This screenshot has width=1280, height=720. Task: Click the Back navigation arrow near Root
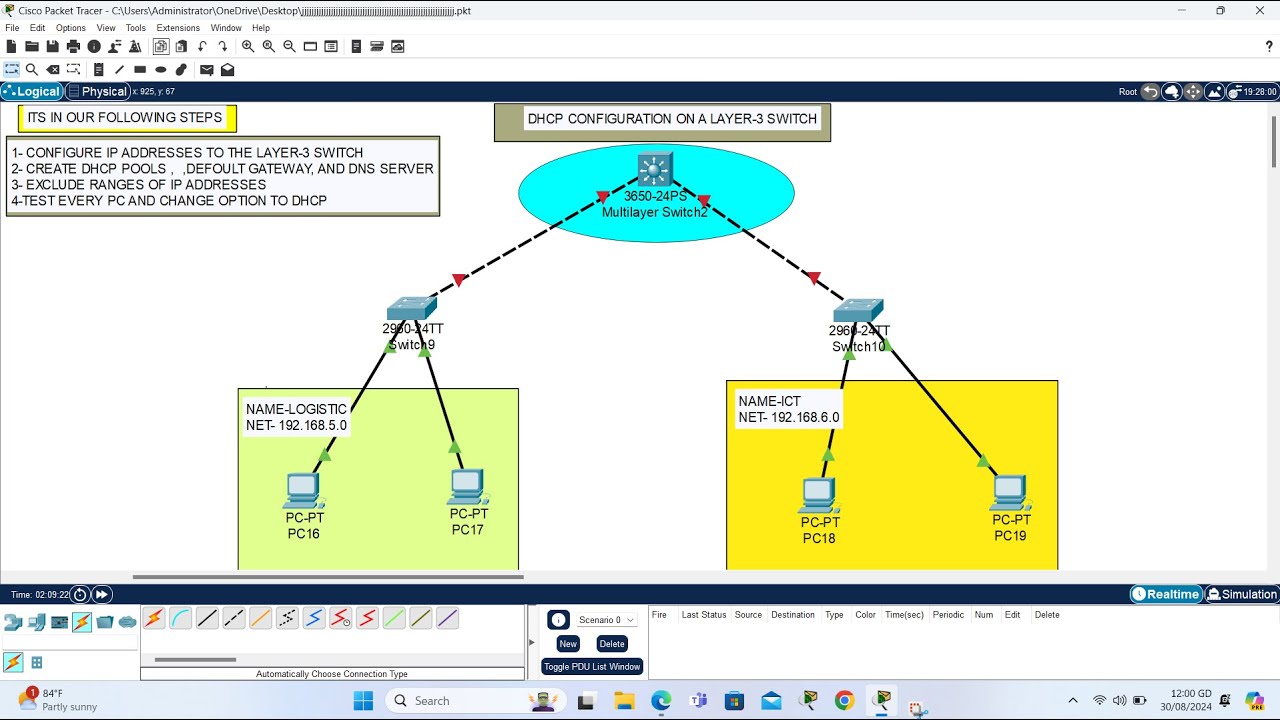[x=1150, y=91]
